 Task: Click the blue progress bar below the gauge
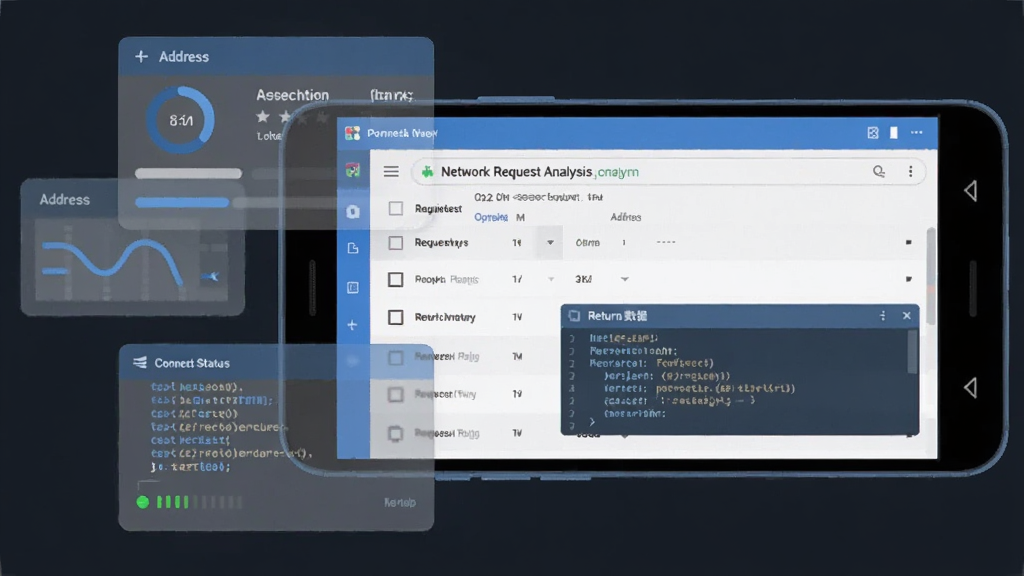pos(182,202)
